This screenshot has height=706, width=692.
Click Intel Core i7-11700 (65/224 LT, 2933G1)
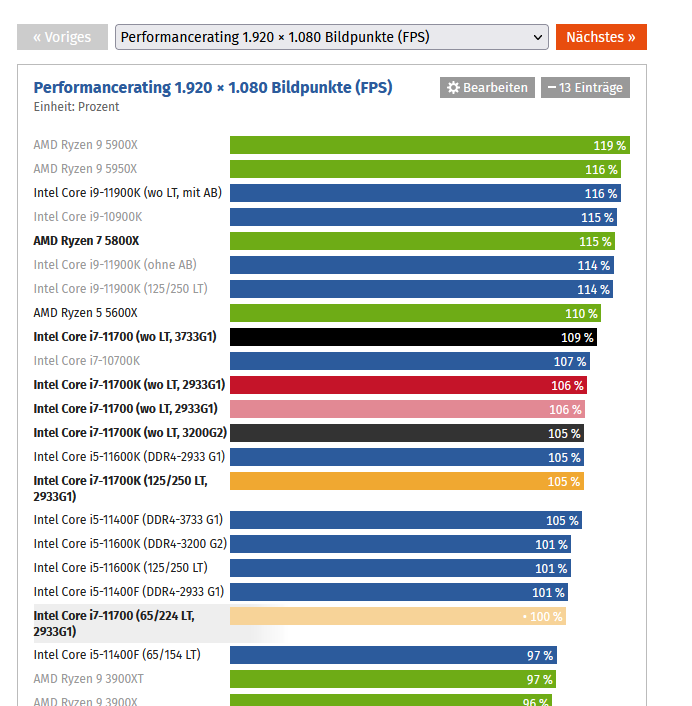tap(114, 624)
